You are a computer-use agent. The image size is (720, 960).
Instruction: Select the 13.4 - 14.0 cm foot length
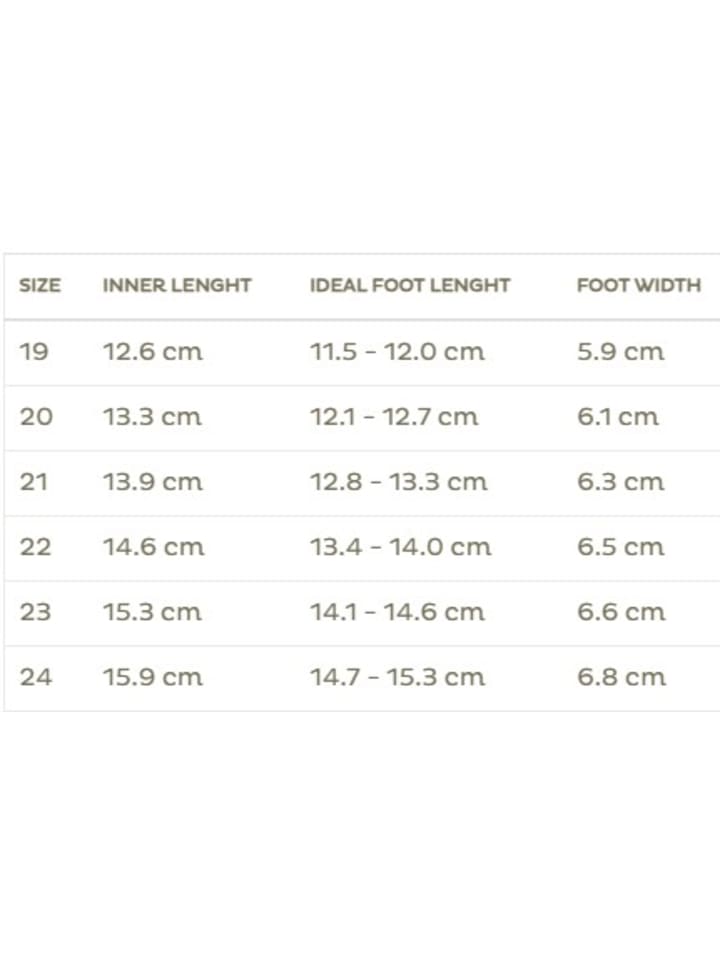tap(400, 547)
